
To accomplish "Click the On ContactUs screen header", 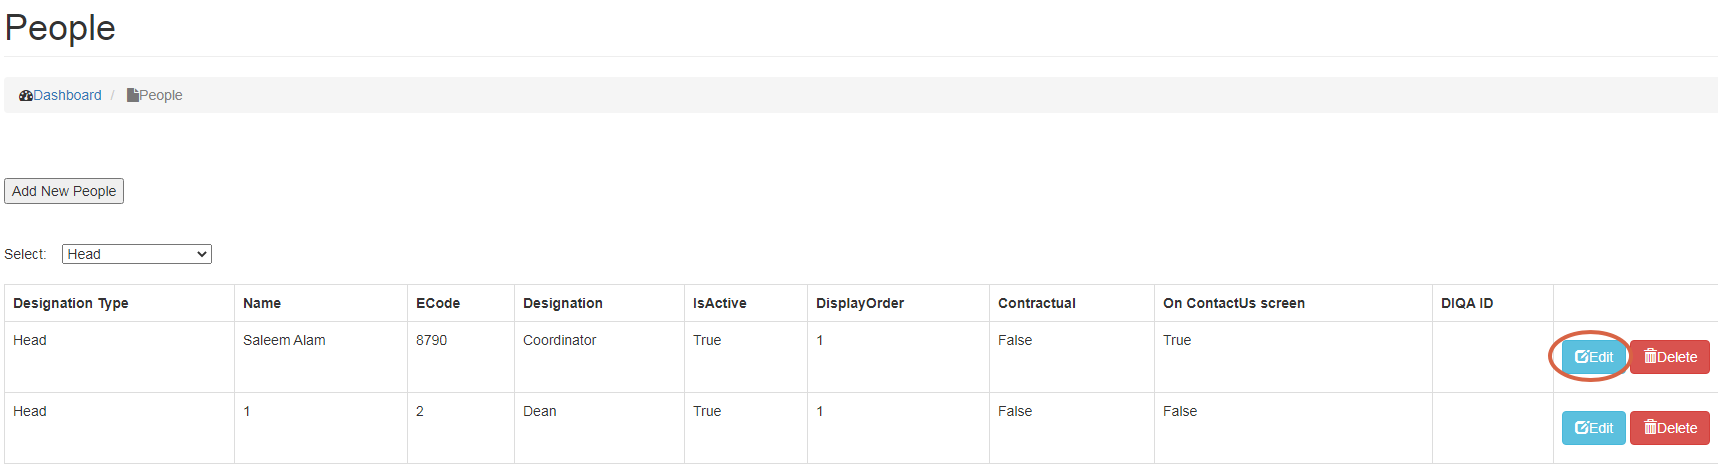I will (1234, 303).
